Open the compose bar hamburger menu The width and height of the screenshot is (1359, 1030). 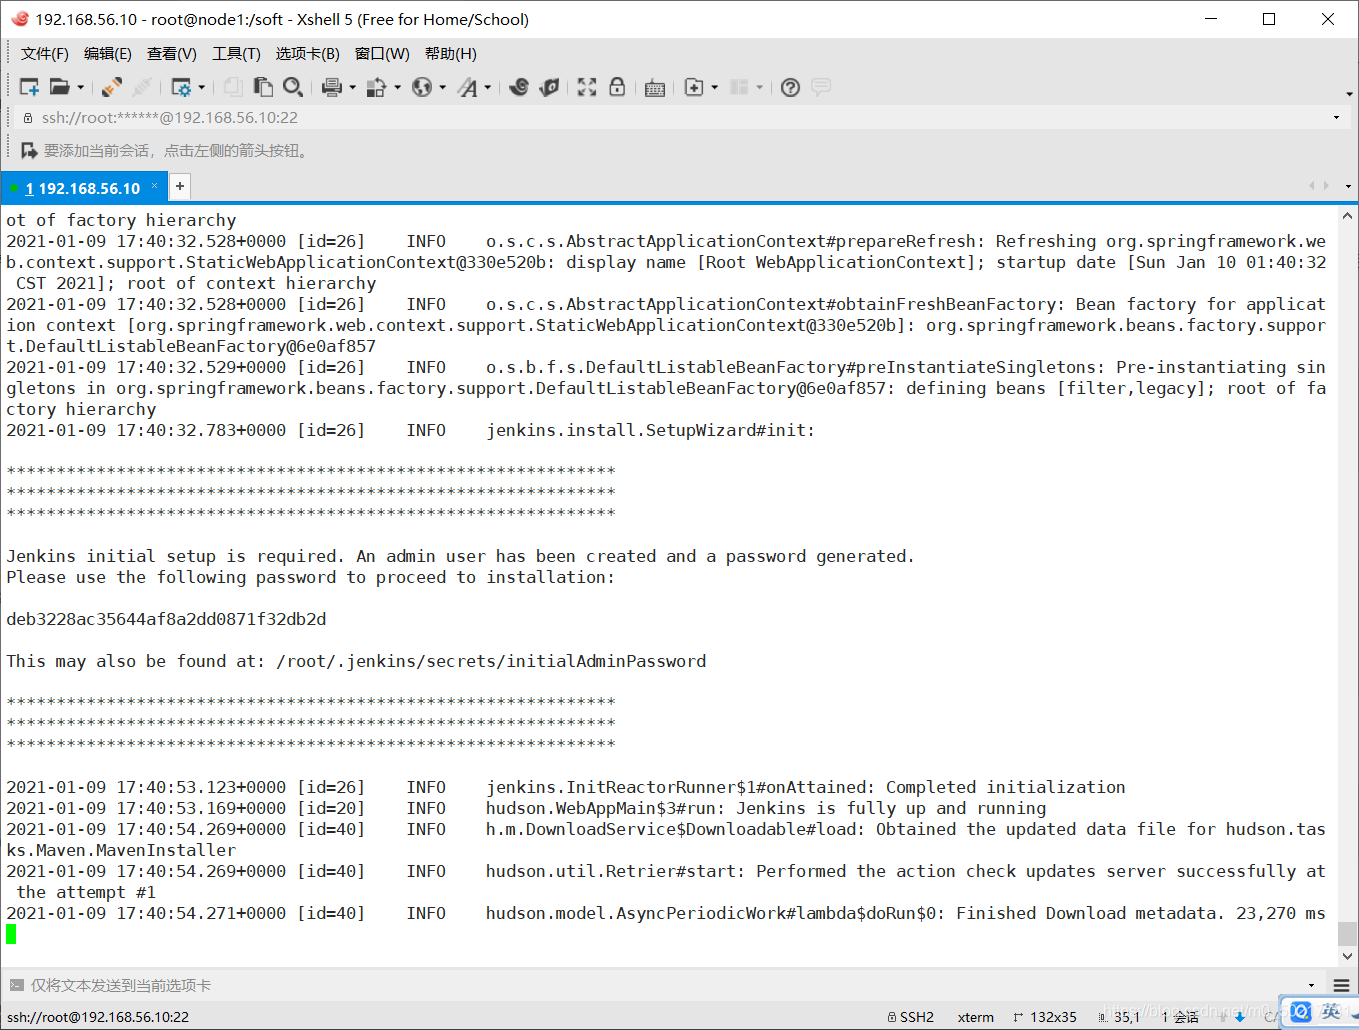pos(1341,986)
